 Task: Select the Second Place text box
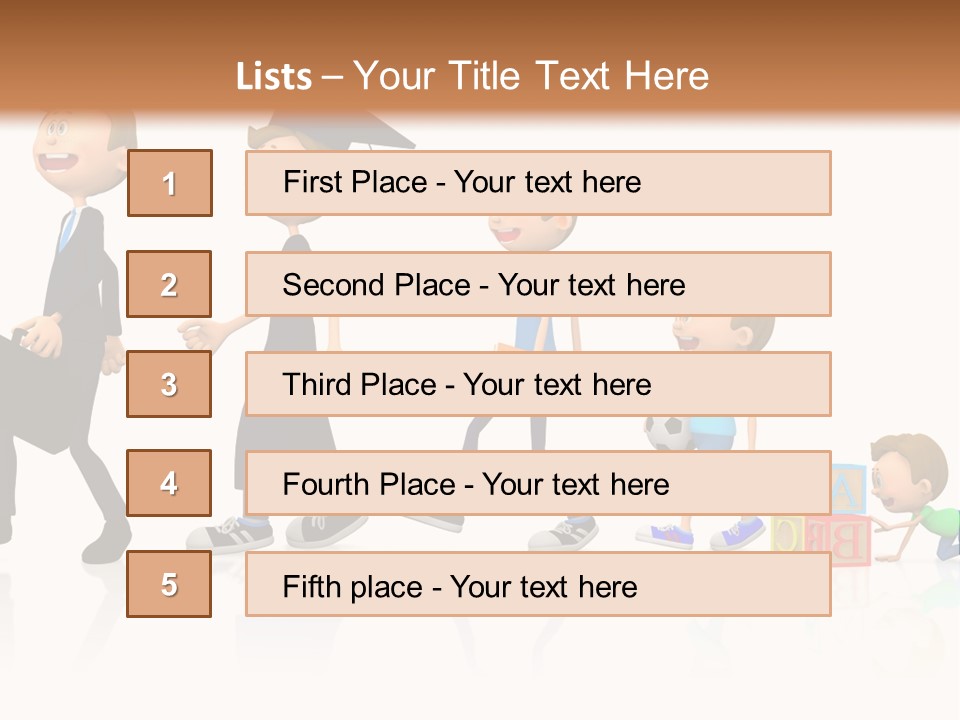point(538,284)
